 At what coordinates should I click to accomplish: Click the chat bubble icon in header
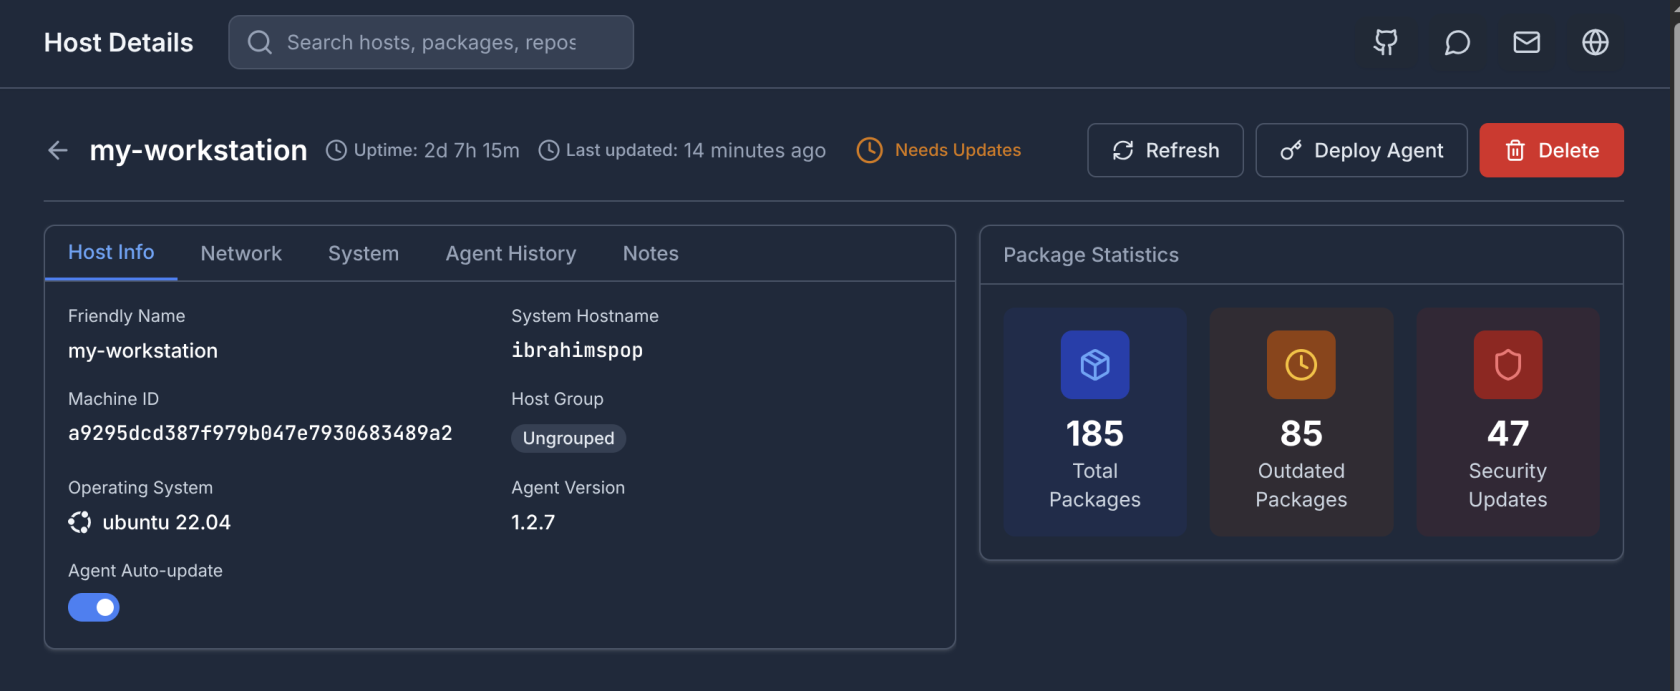tap(1457, 42)
